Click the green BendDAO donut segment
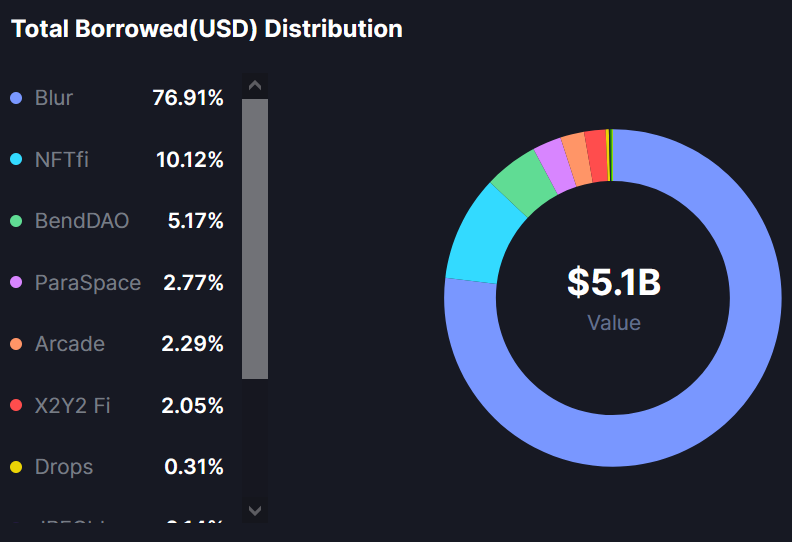The height and width of the screenshot is (542, 792). point(522,181)
